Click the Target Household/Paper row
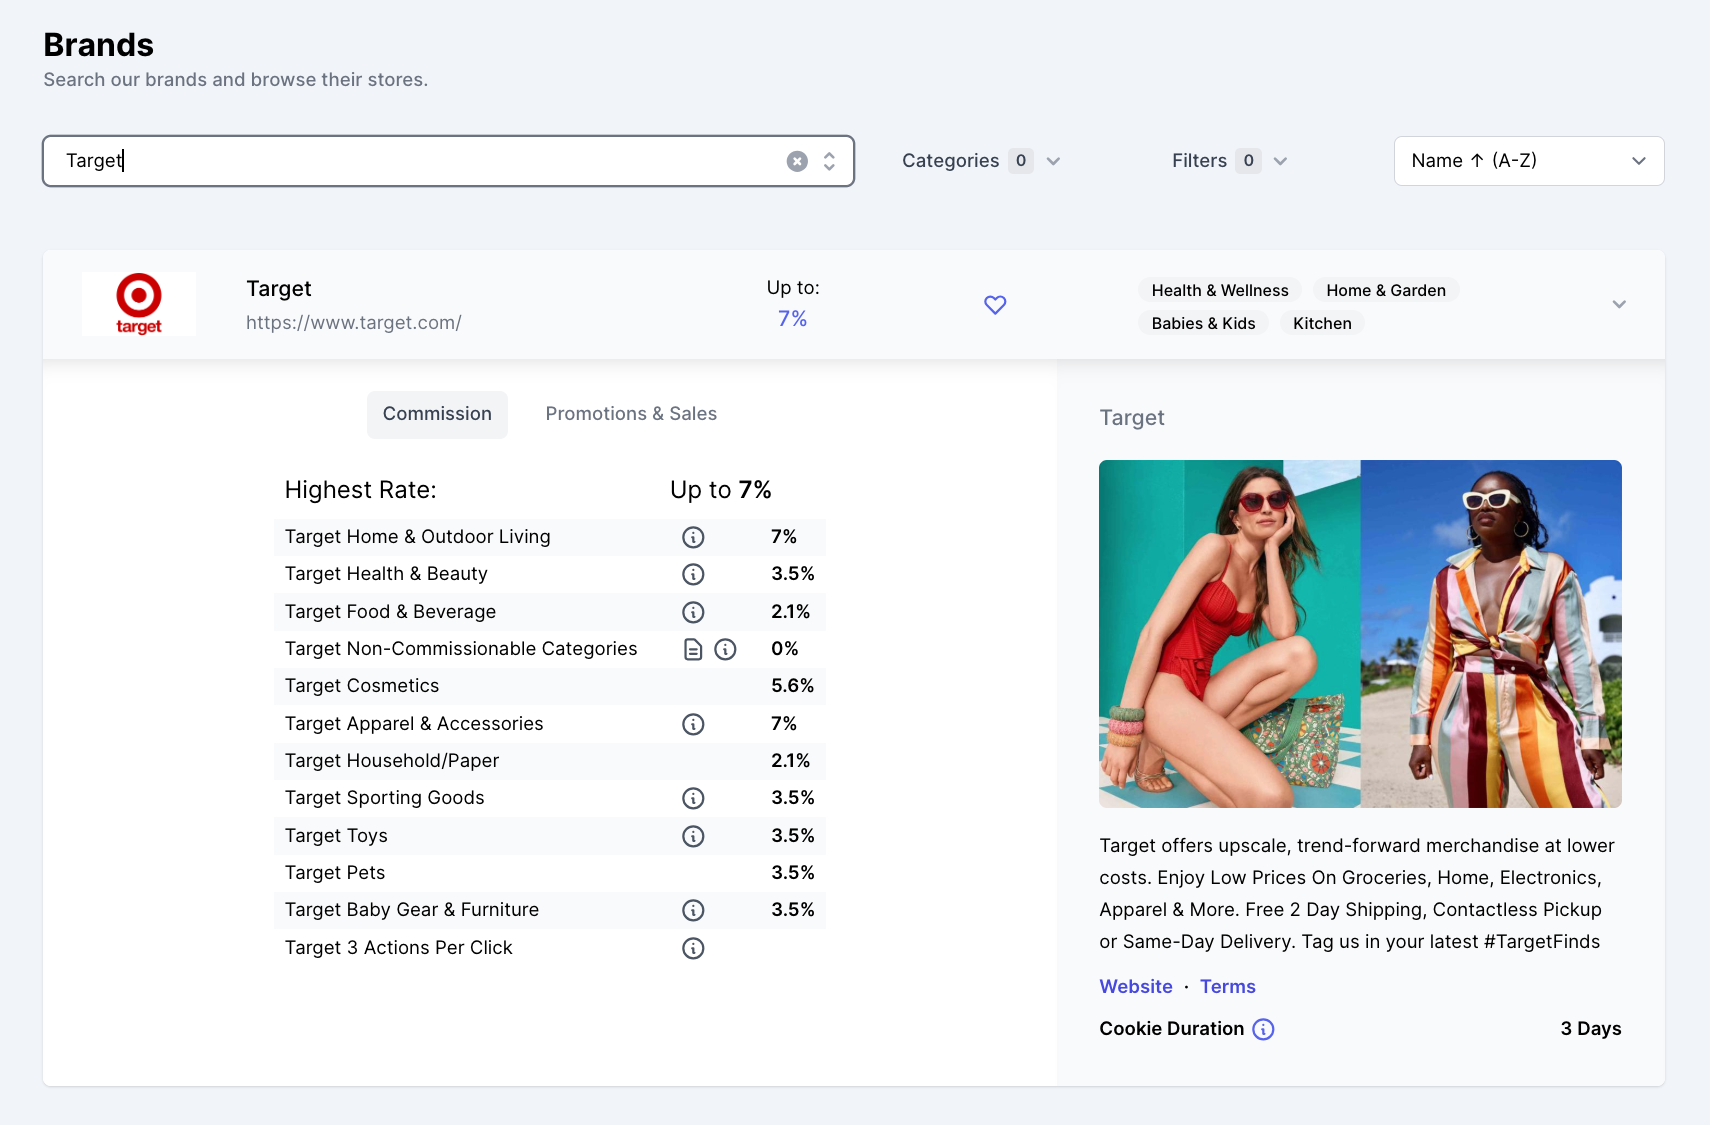1710x1125 pixels. (x=550, y=761)
